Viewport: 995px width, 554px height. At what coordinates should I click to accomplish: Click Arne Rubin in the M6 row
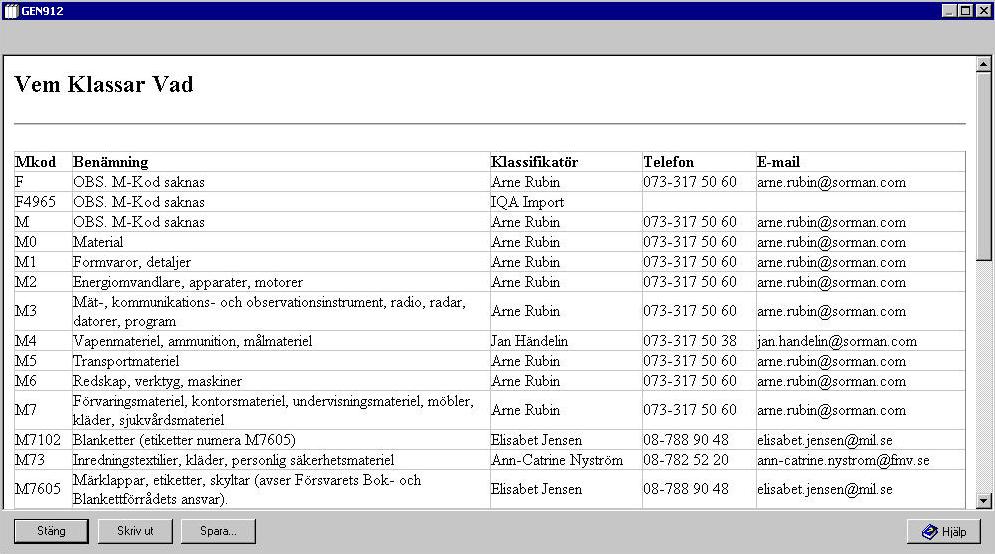click(525, 381)
